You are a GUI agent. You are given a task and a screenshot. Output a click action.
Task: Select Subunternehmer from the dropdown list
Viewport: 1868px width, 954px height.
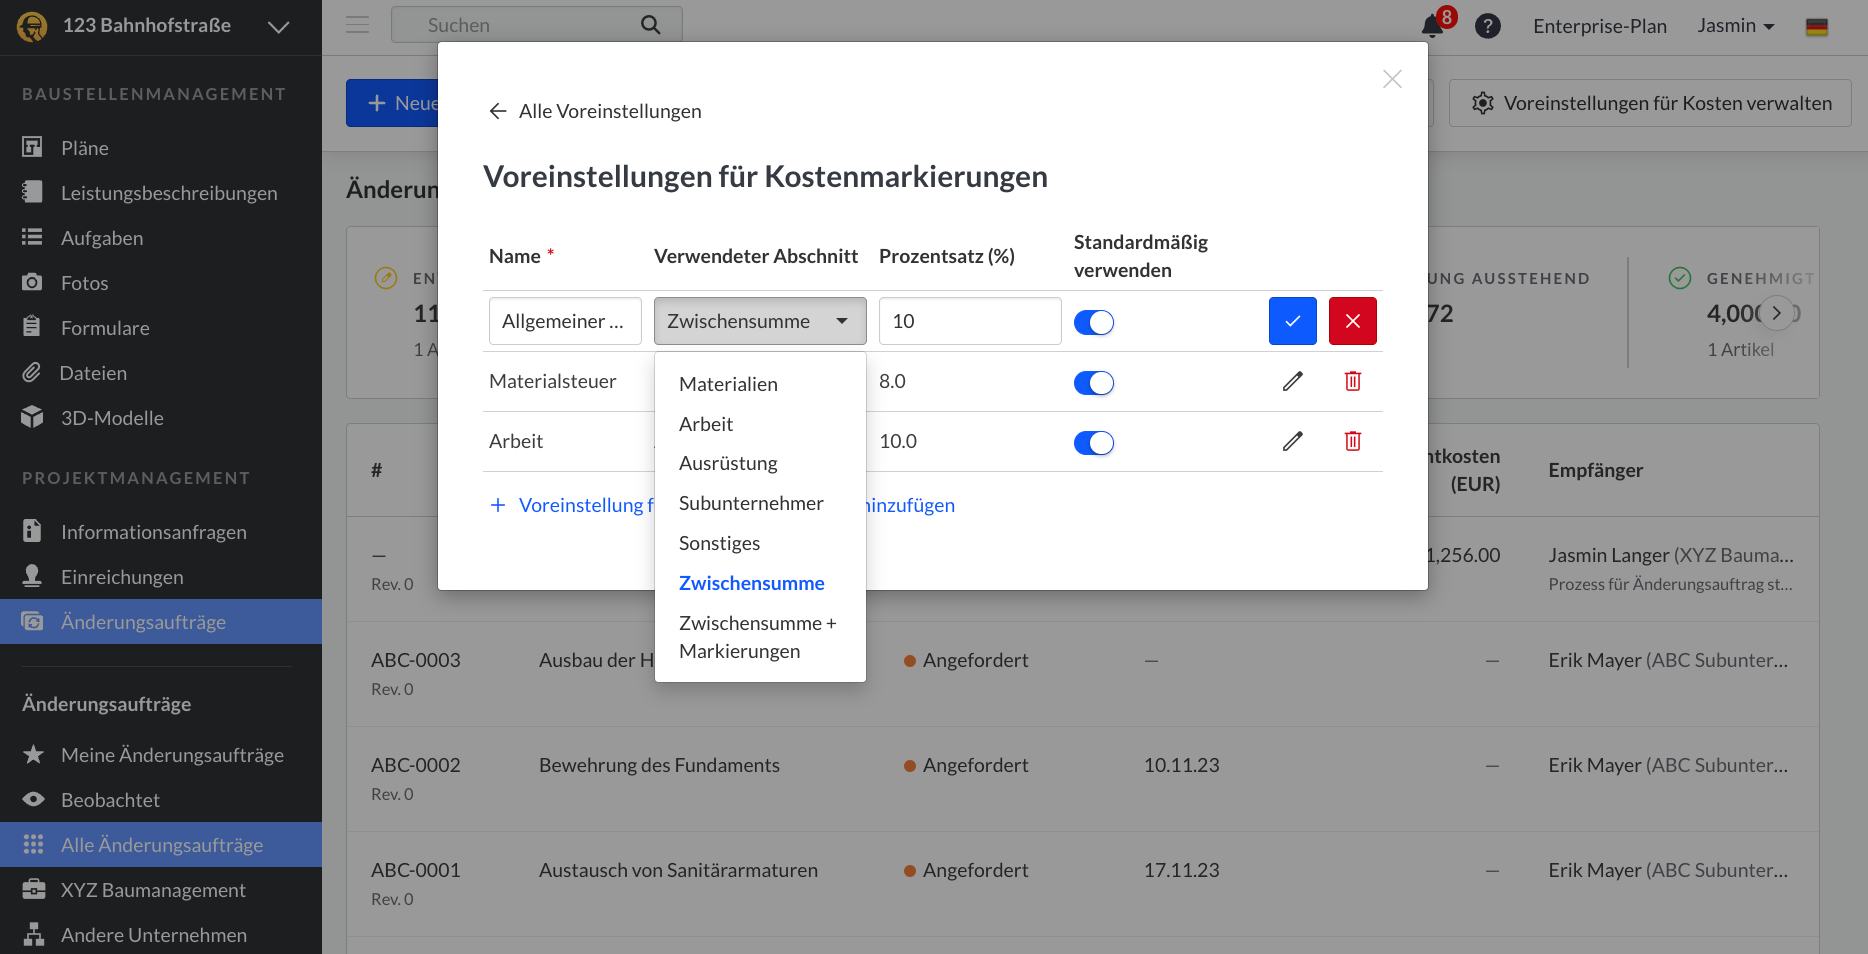[760, 503]
